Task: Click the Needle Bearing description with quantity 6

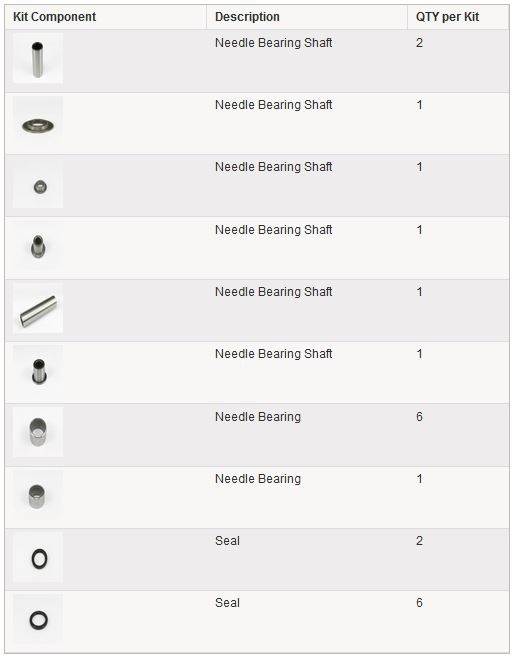Action: click(258, 417)
